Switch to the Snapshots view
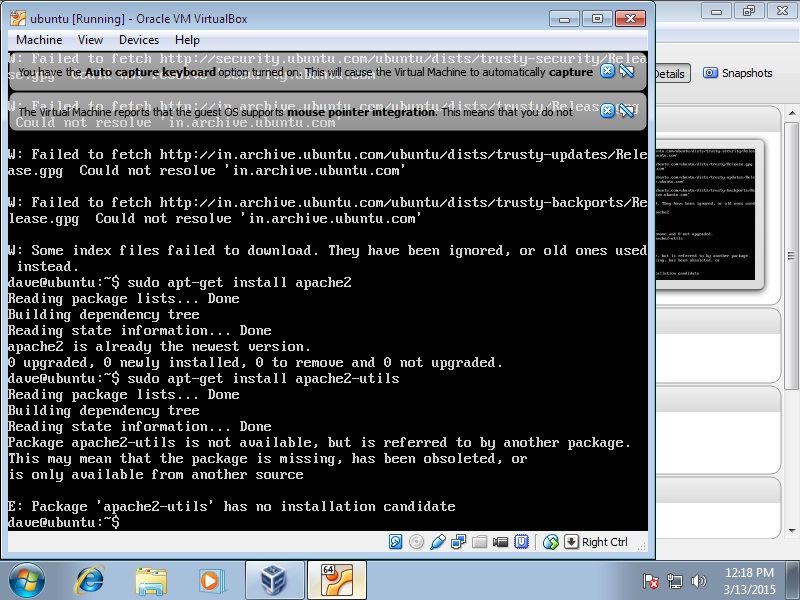Viewport: 800px width, 600px height. tap(742, 73)
